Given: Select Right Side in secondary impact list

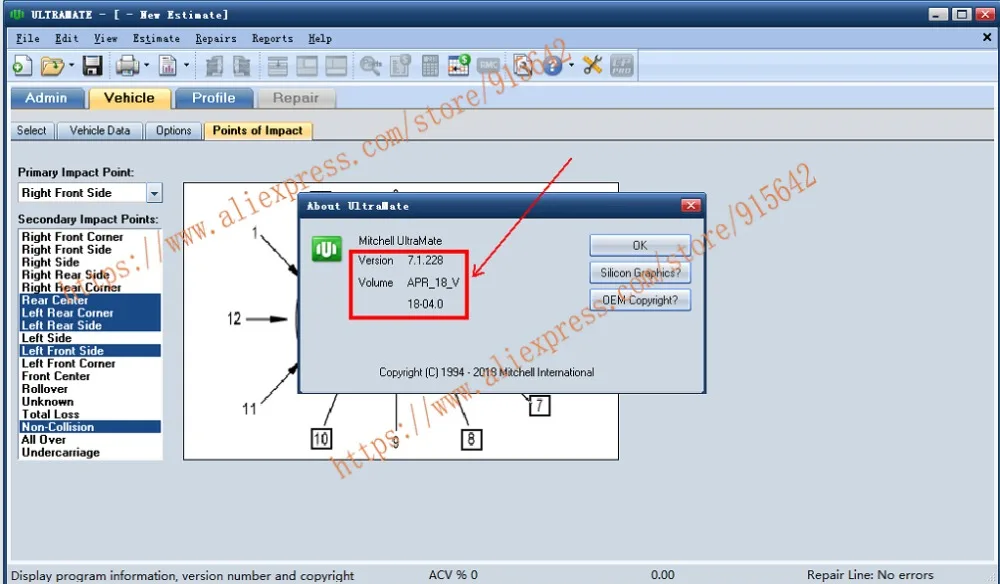Looking at the screenshot, I should pyautogui.click(x=90, y=262).
